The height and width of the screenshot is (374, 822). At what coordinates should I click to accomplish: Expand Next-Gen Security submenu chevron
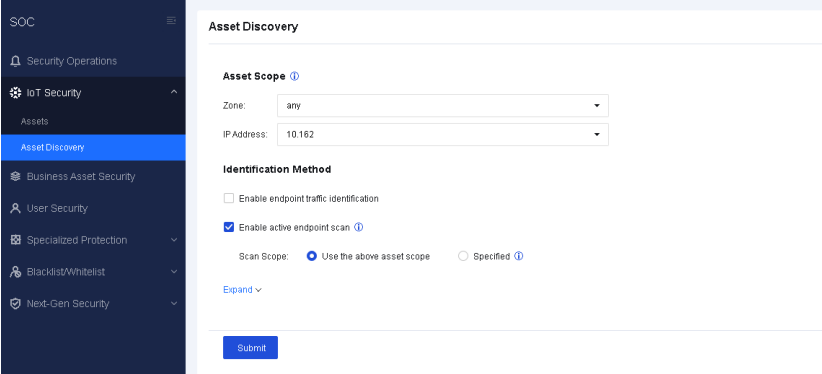click(174, 303)
